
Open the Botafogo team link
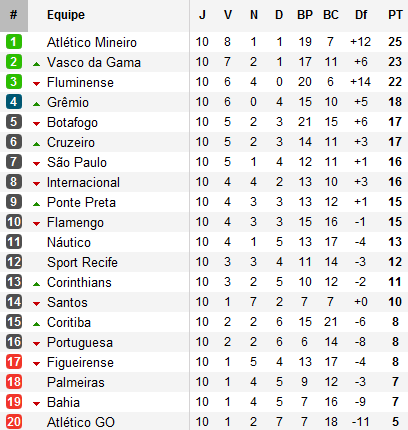[x=72, y=123]
